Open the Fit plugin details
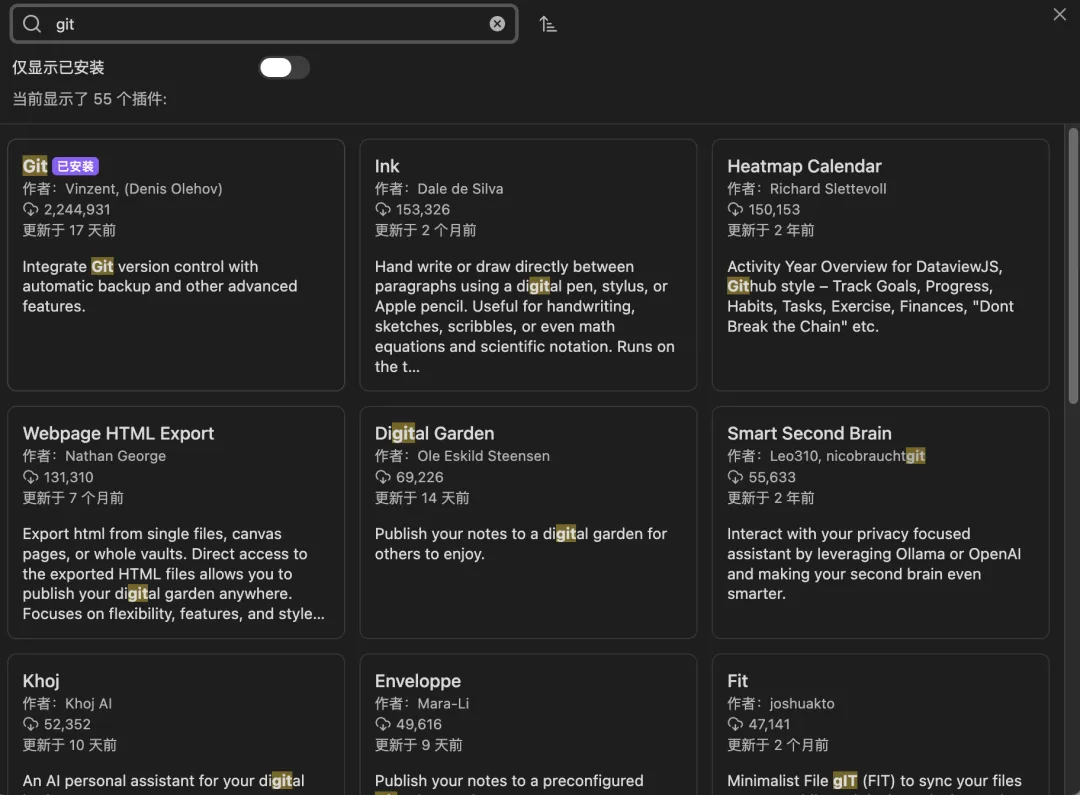The height and width of the screenshot is (795, 1080). pos(880,724)
